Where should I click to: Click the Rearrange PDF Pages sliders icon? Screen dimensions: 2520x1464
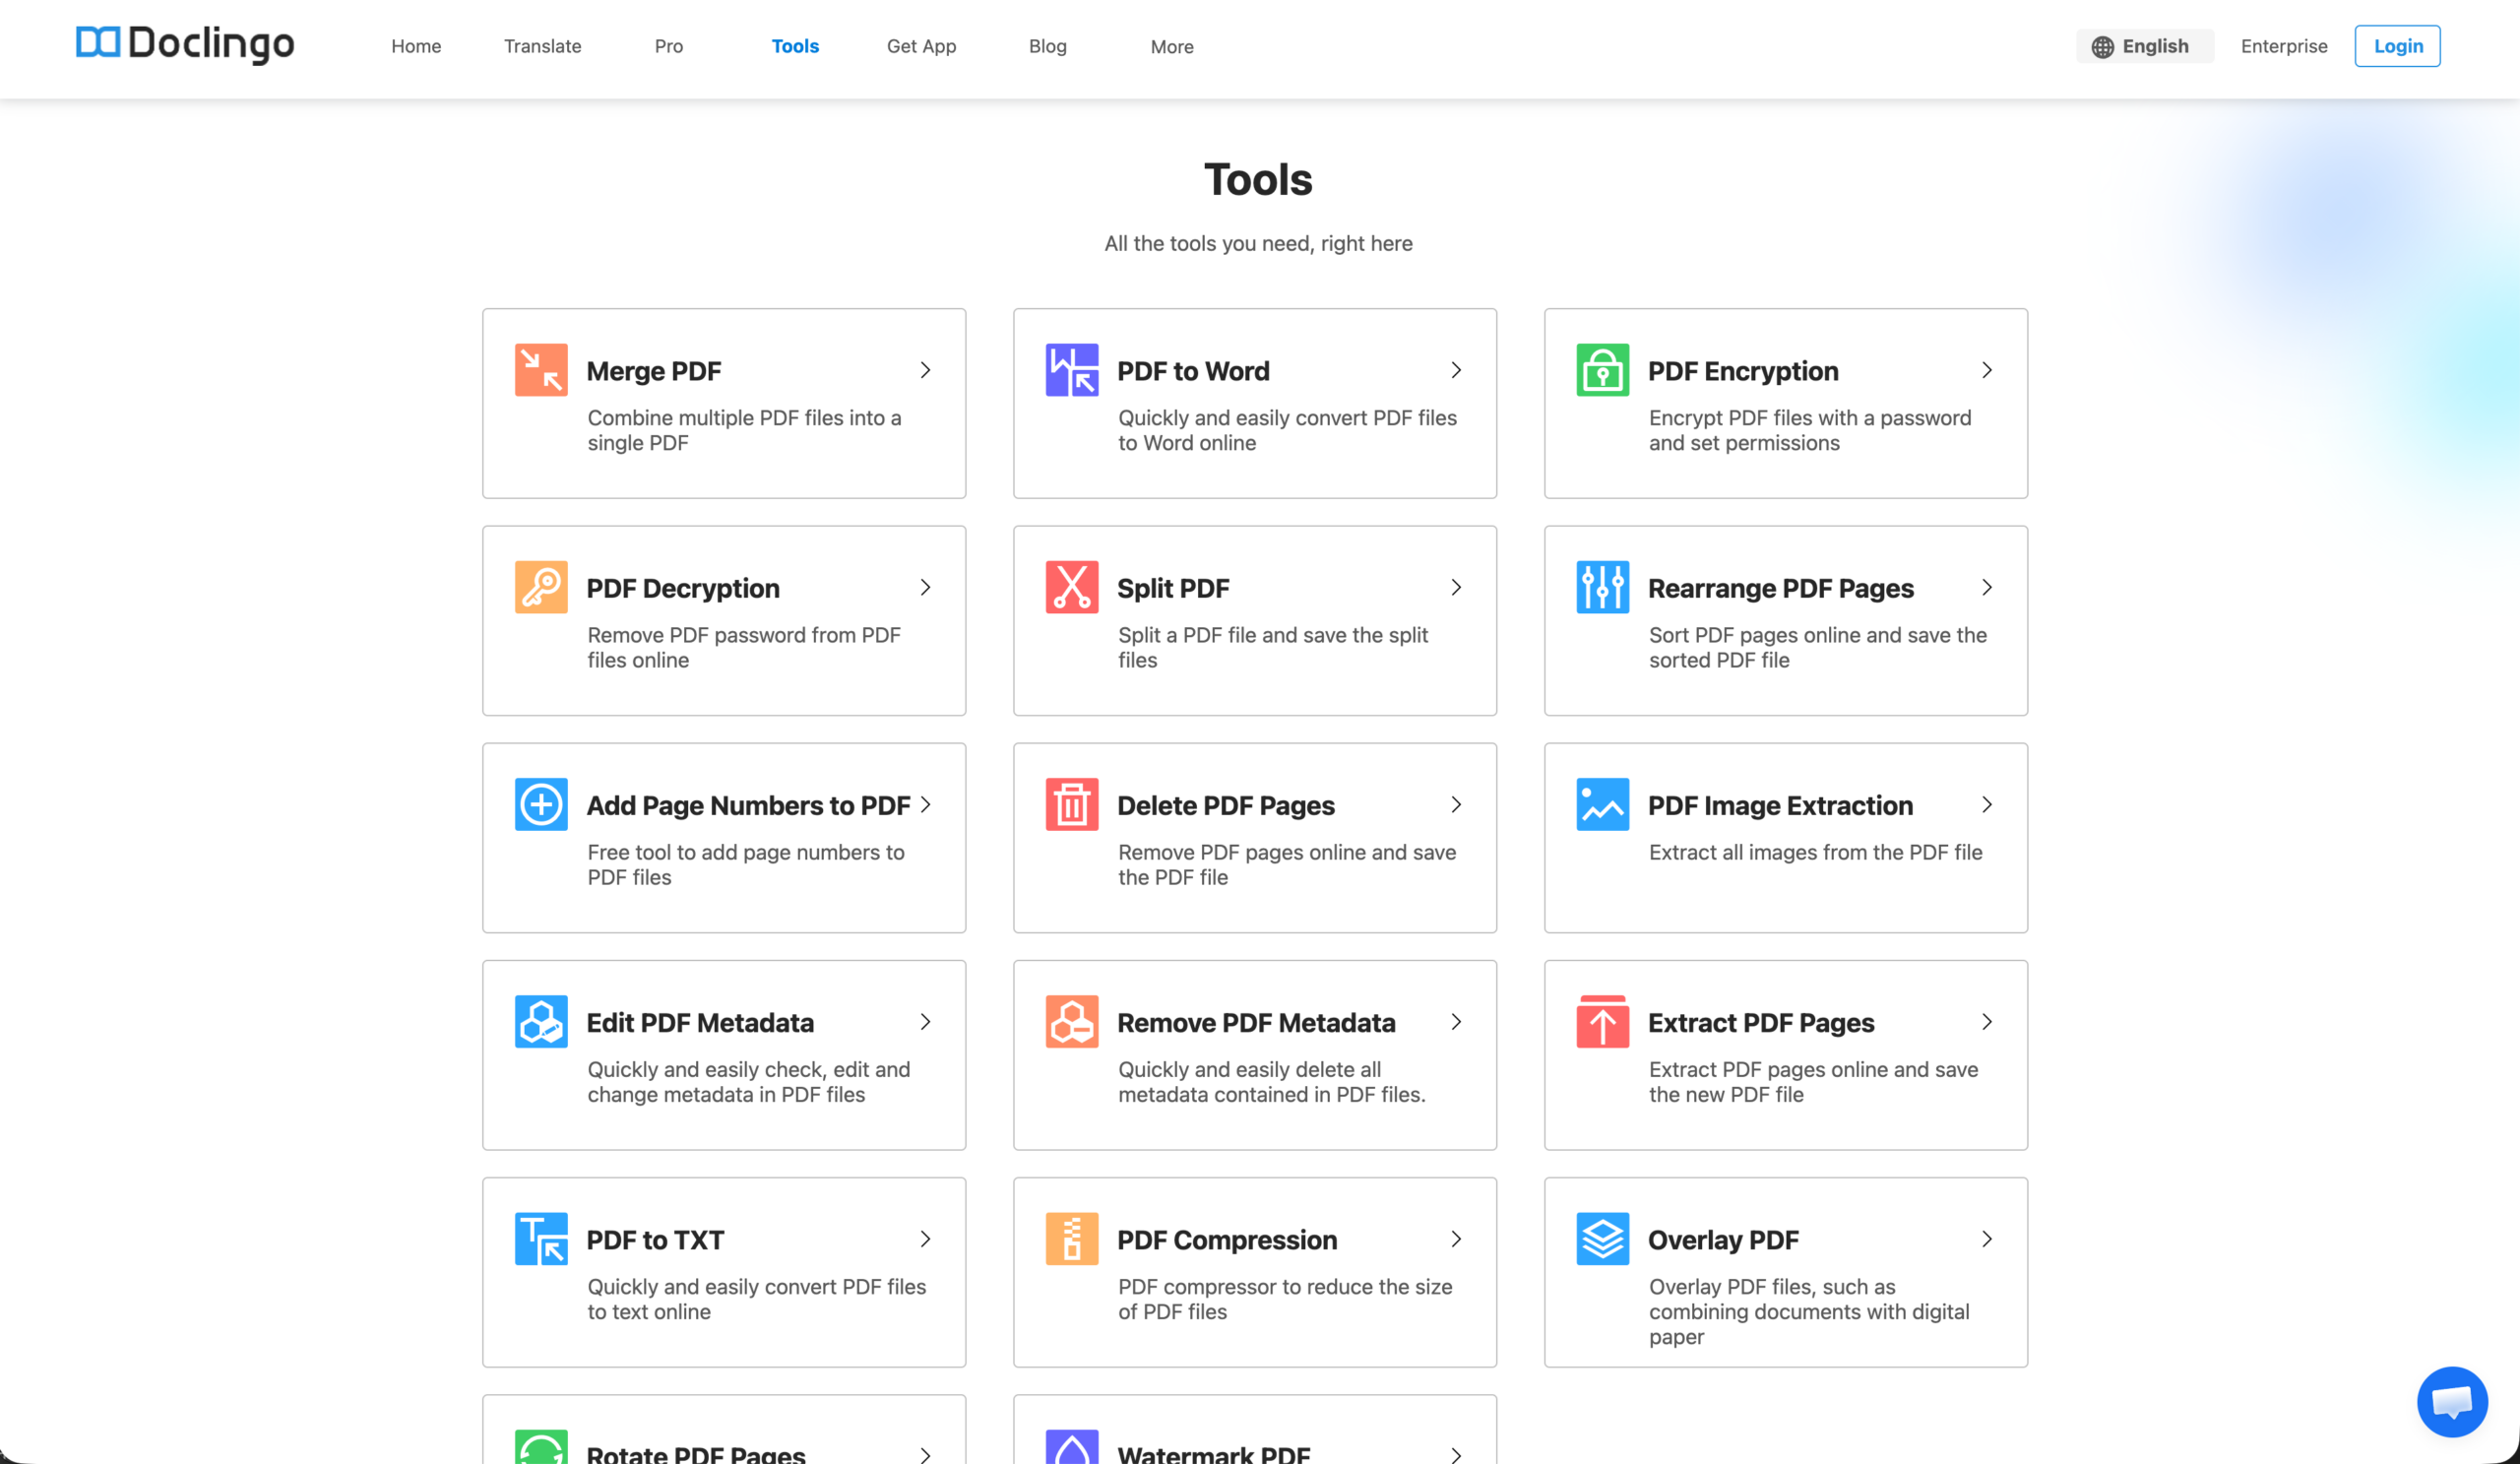pyautogui.click(x=1602, y=587)
